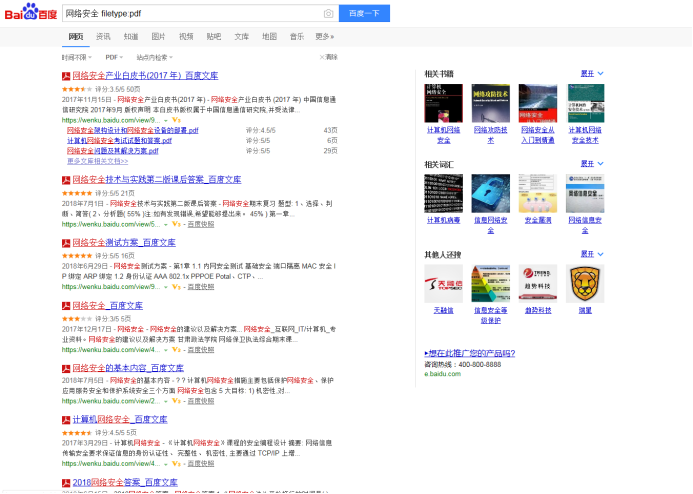The image size is (693, 494).
Task: Click PDF icon beside 网络安全产业白皮书 result
Action: click(66, 76)
